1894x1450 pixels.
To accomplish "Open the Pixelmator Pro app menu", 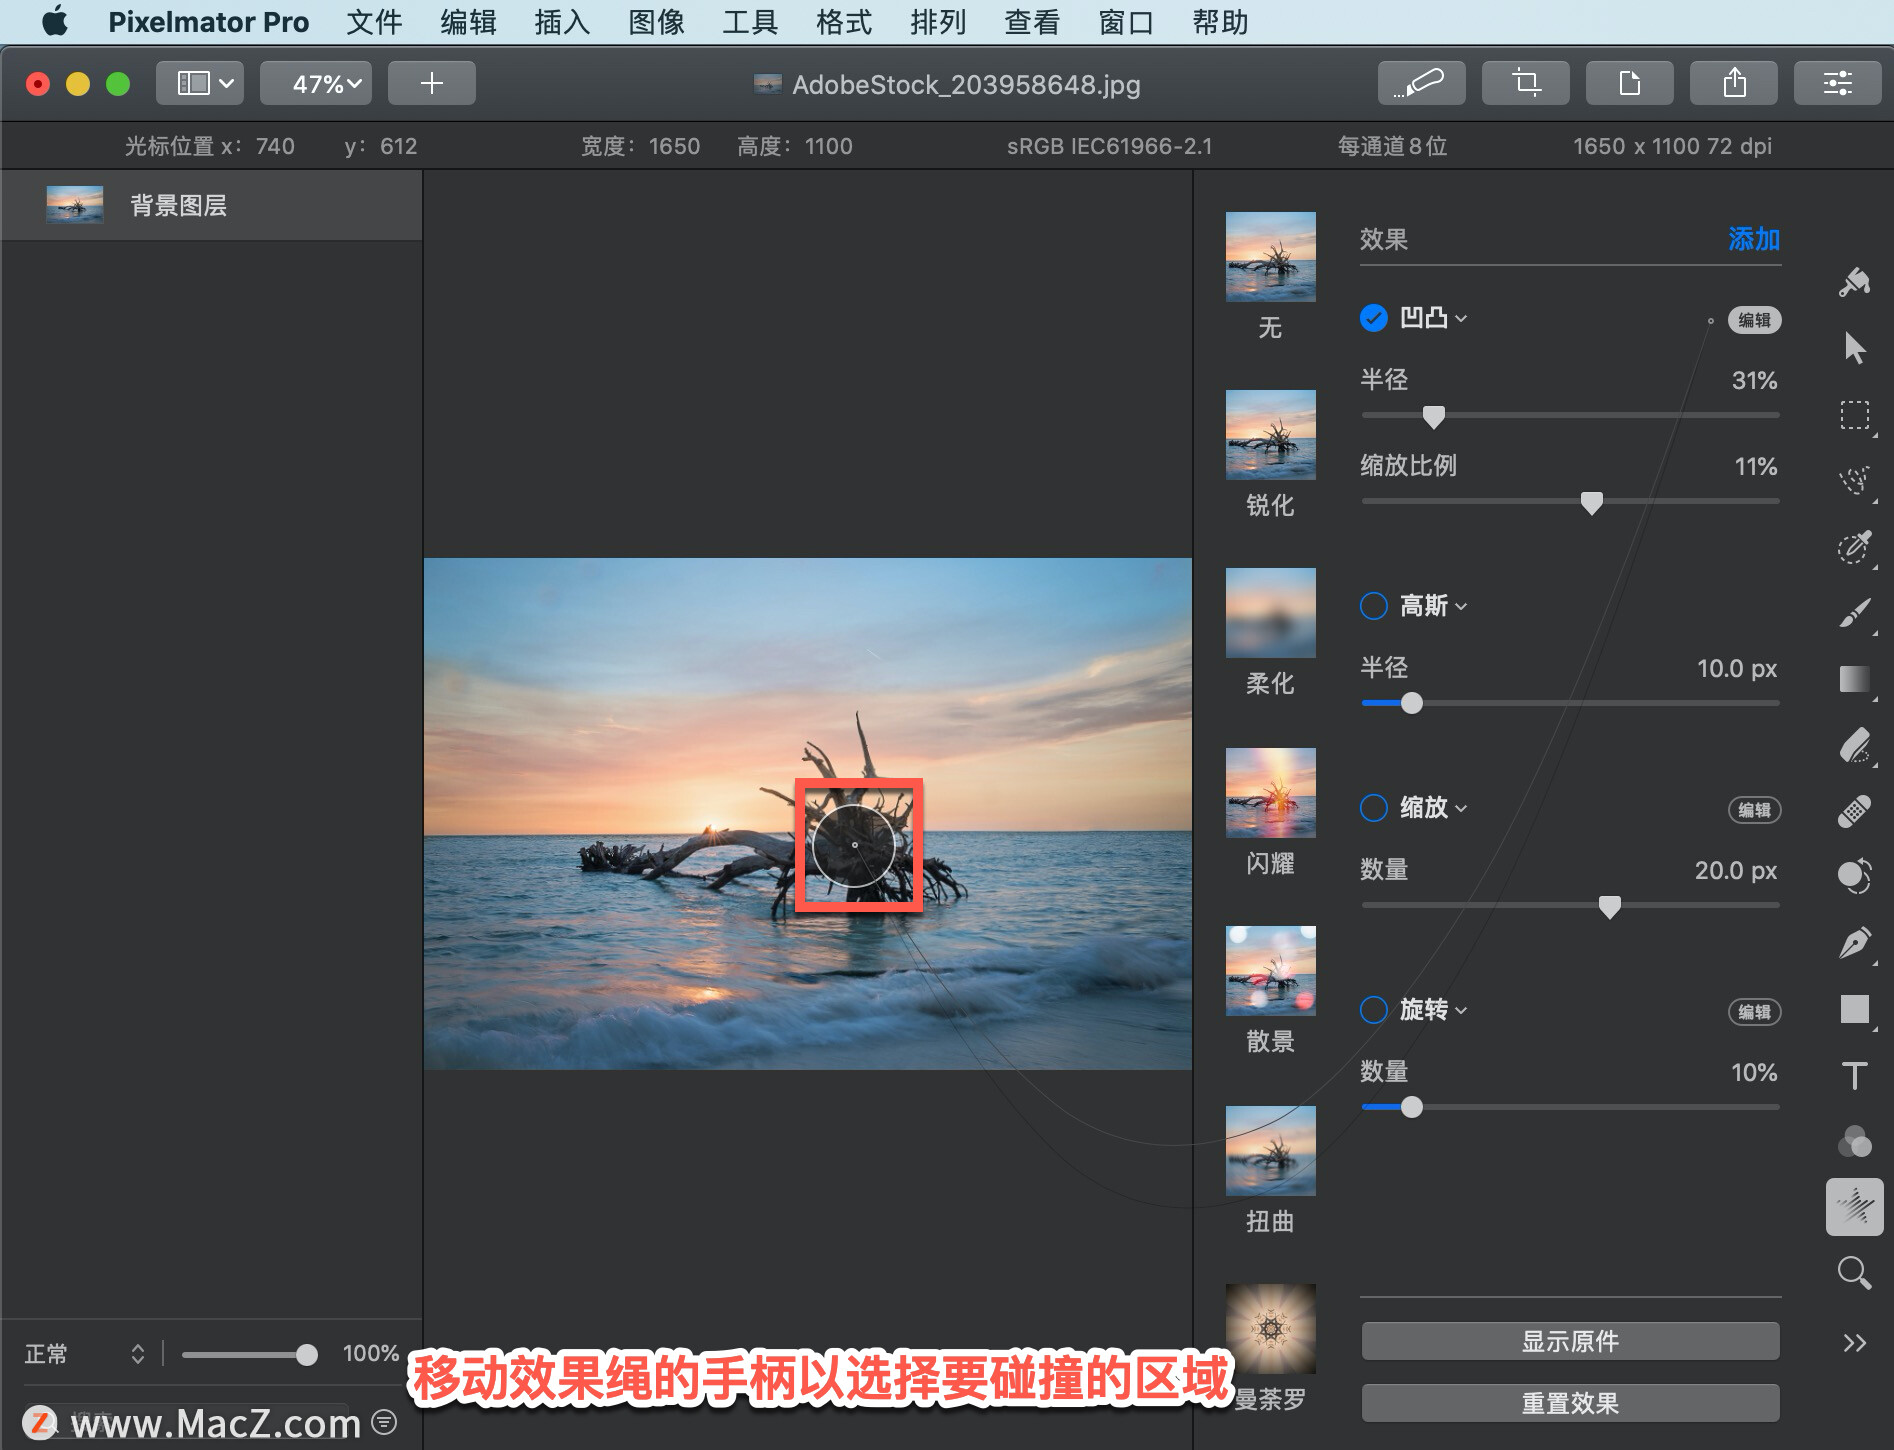I will (x=208, y=22).
